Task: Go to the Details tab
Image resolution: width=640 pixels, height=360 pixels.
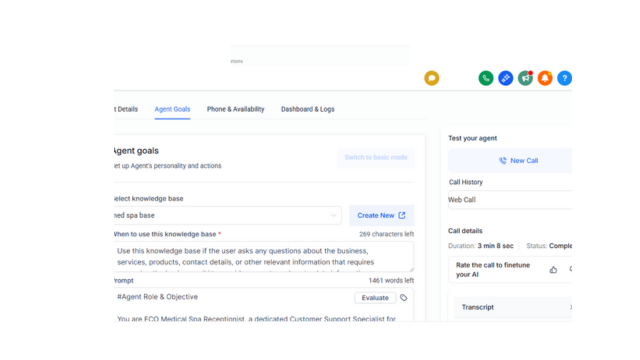Action: [x=126, y=109]
